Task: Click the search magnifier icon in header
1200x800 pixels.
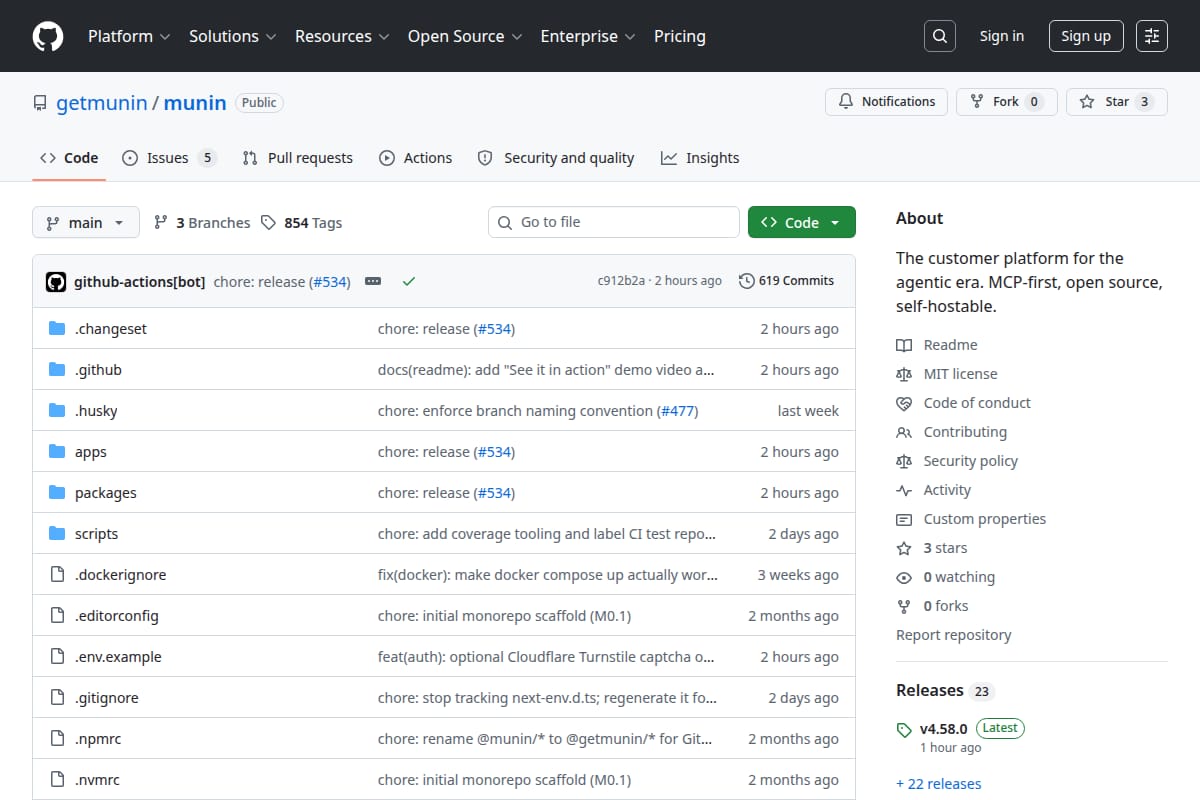Action: click(x=939, y=36)
